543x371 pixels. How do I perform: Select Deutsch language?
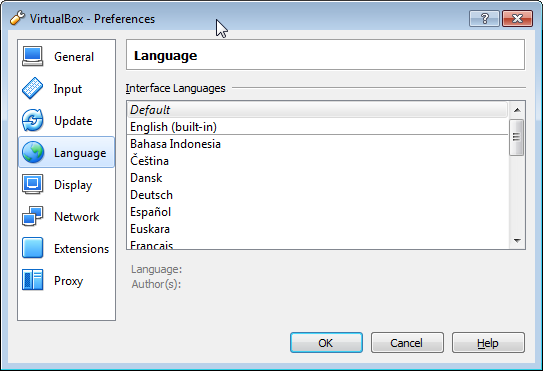pos(318,195)
